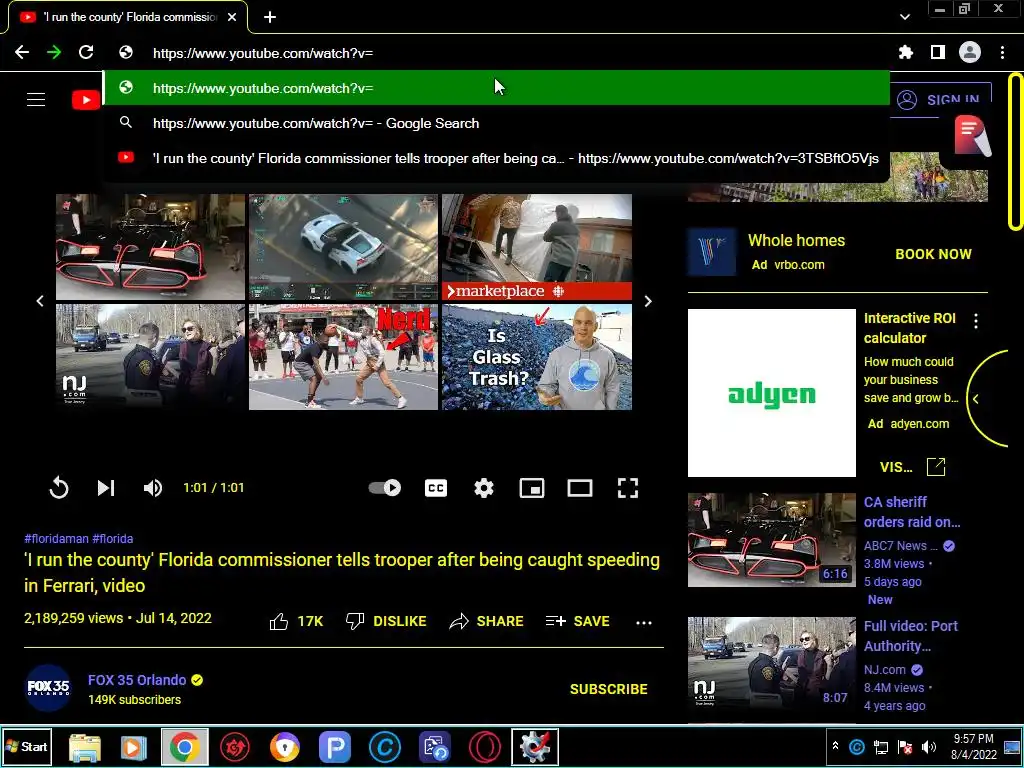
Task: Click the DISLIKE button
Action: coord(386,621)
